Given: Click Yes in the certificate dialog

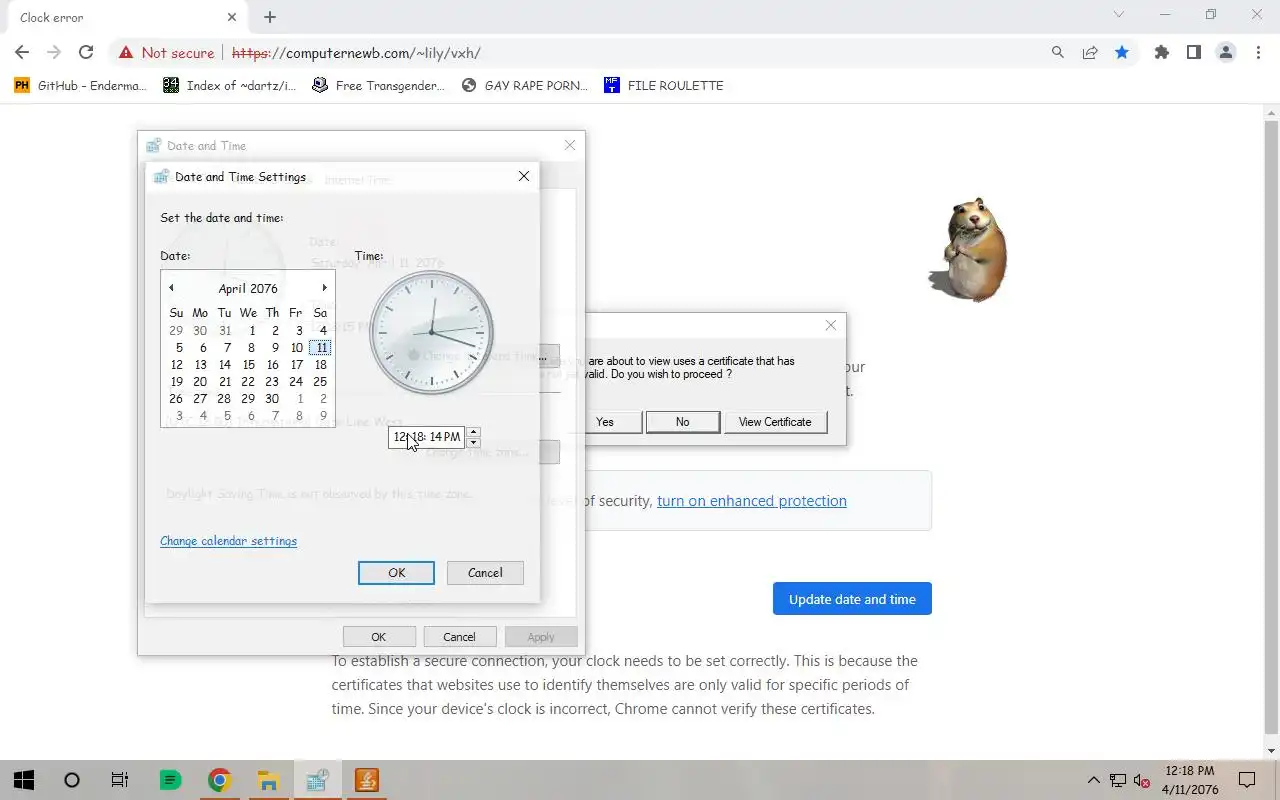Looking at the screenshot, I should tap(605, 422).
